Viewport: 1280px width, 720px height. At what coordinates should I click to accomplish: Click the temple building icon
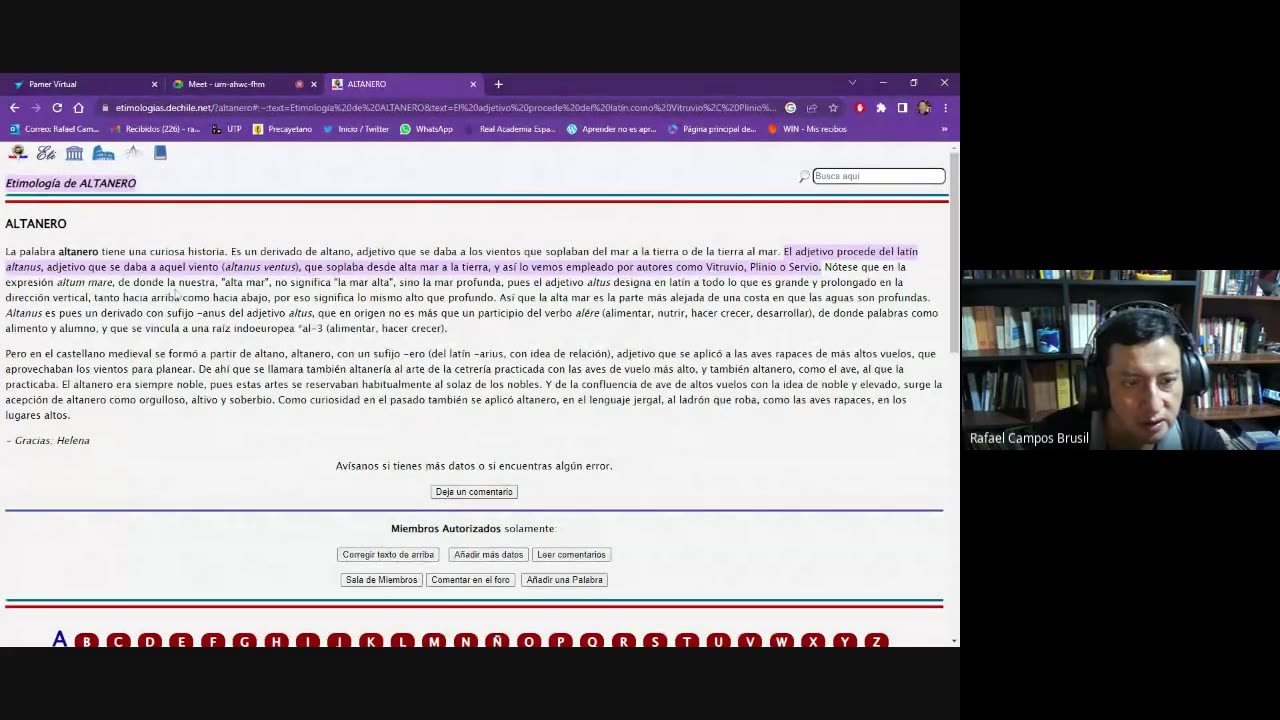(74, 153)
